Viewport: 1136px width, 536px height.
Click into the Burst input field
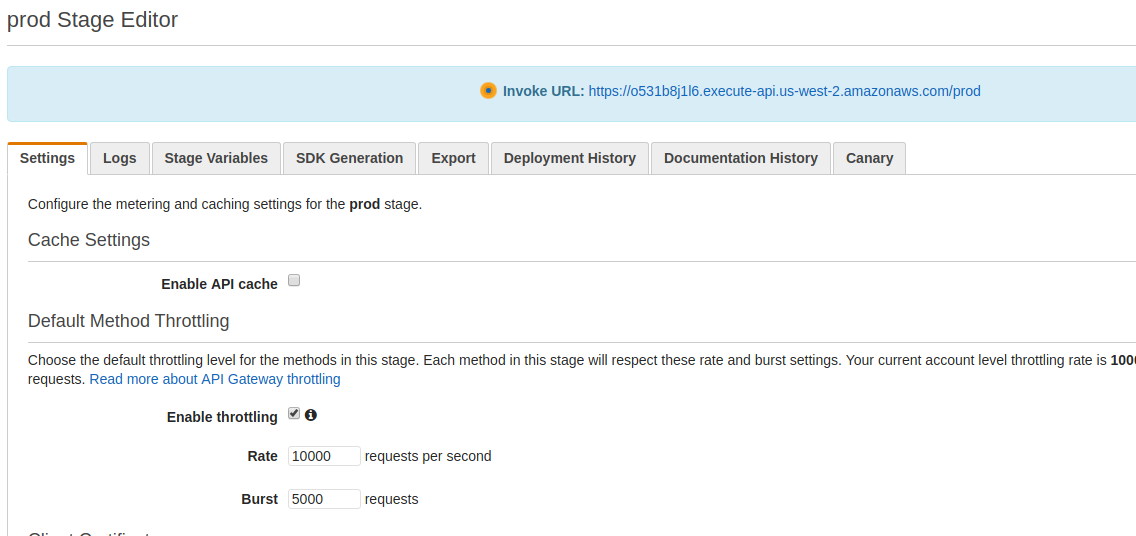324,499
